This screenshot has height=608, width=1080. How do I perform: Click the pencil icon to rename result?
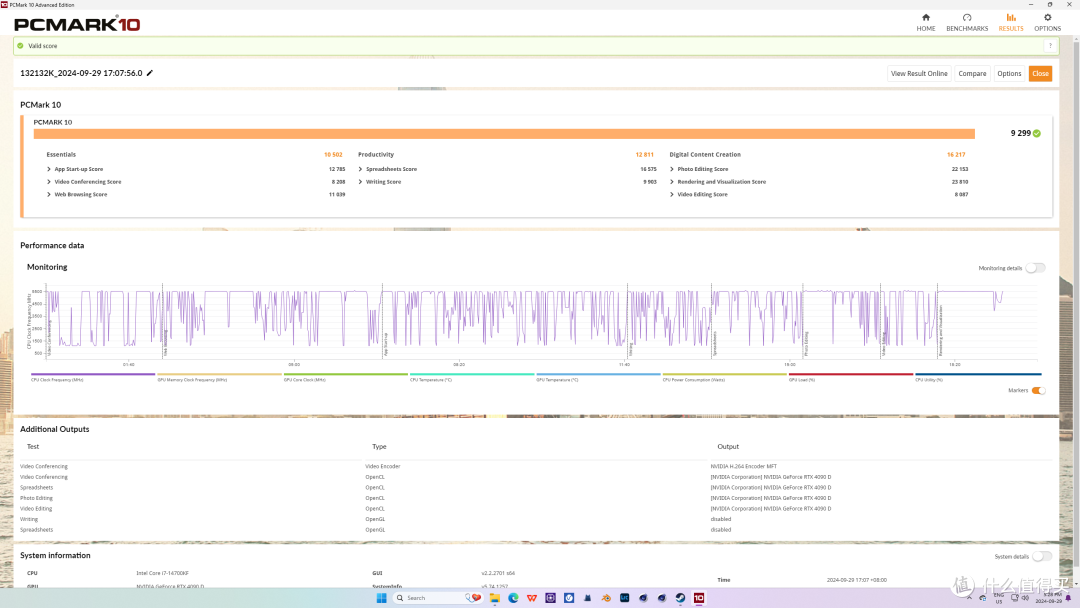click(x=149, y=73)
